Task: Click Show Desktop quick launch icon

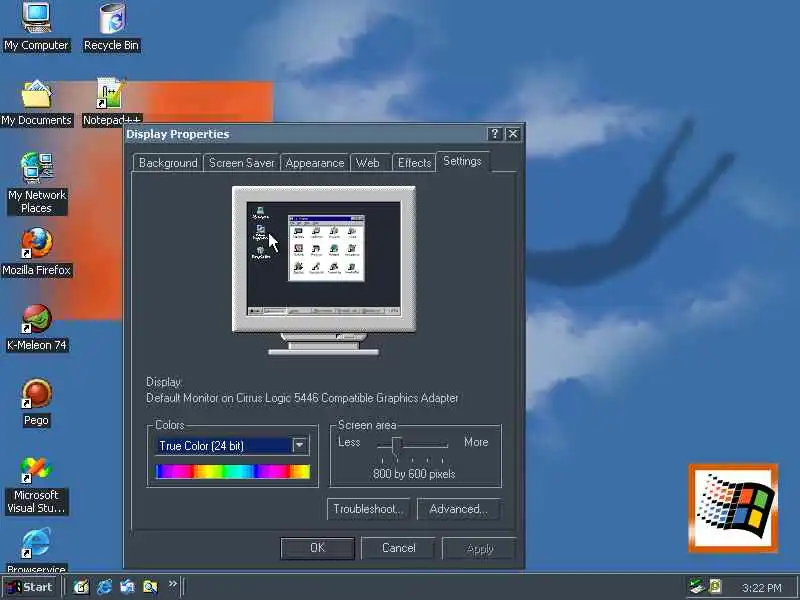Action: point(81,587)
